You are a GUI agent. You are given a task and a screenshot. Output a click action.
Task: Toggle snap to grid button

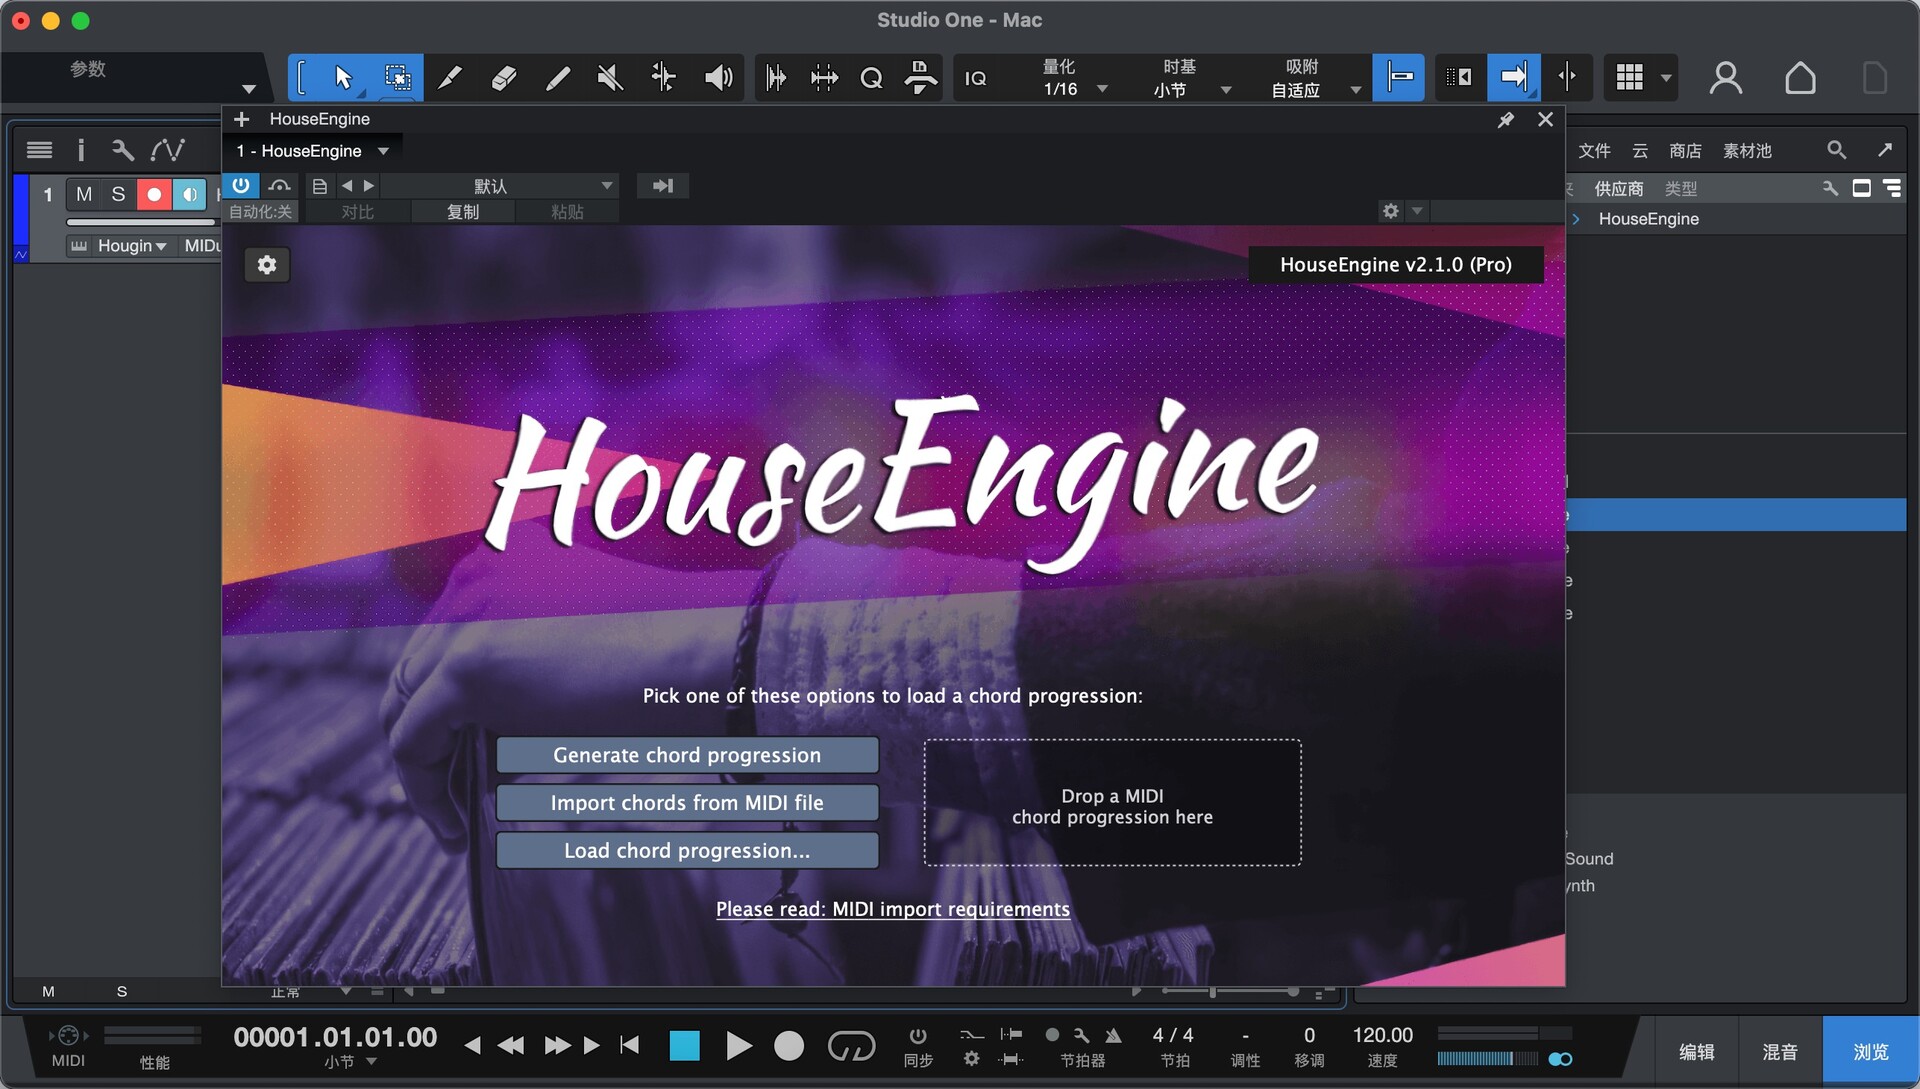point(1398,78)
